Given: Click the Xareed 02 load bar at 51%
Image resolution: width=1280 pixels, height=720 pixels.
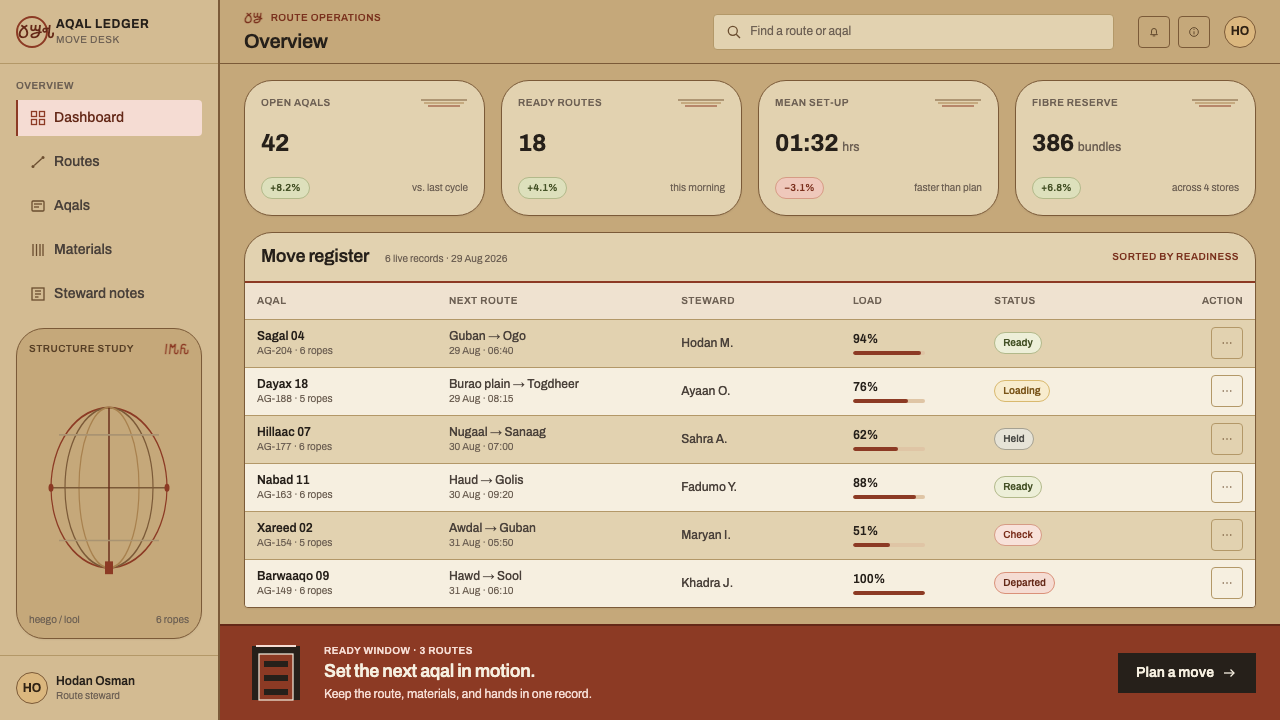Looking at the screenshot, I should point(889,545).
